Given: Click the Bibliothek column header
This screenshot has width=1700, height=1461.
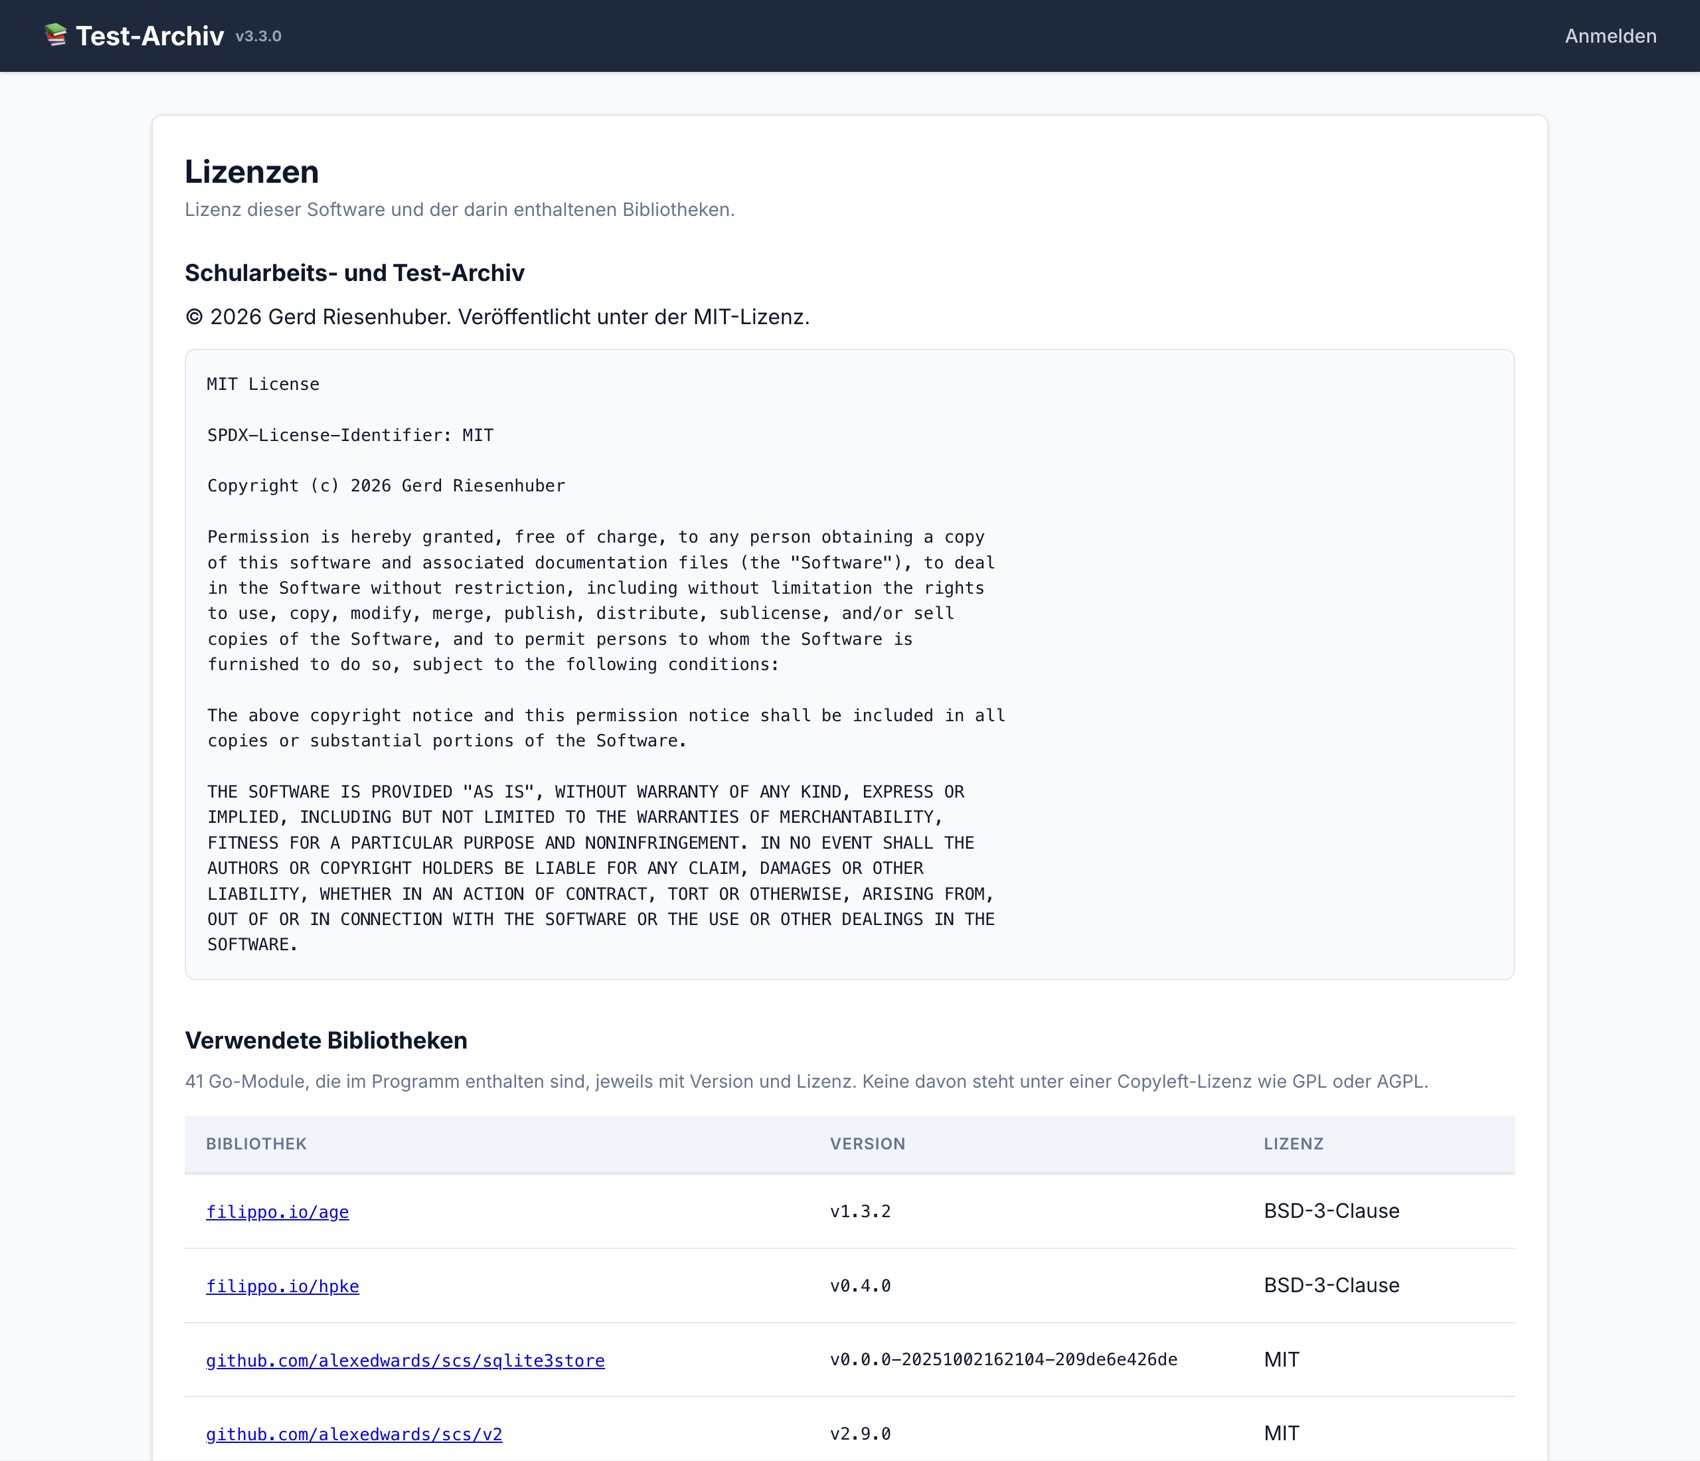Looking at the screenshot, I should (256, 1144).
